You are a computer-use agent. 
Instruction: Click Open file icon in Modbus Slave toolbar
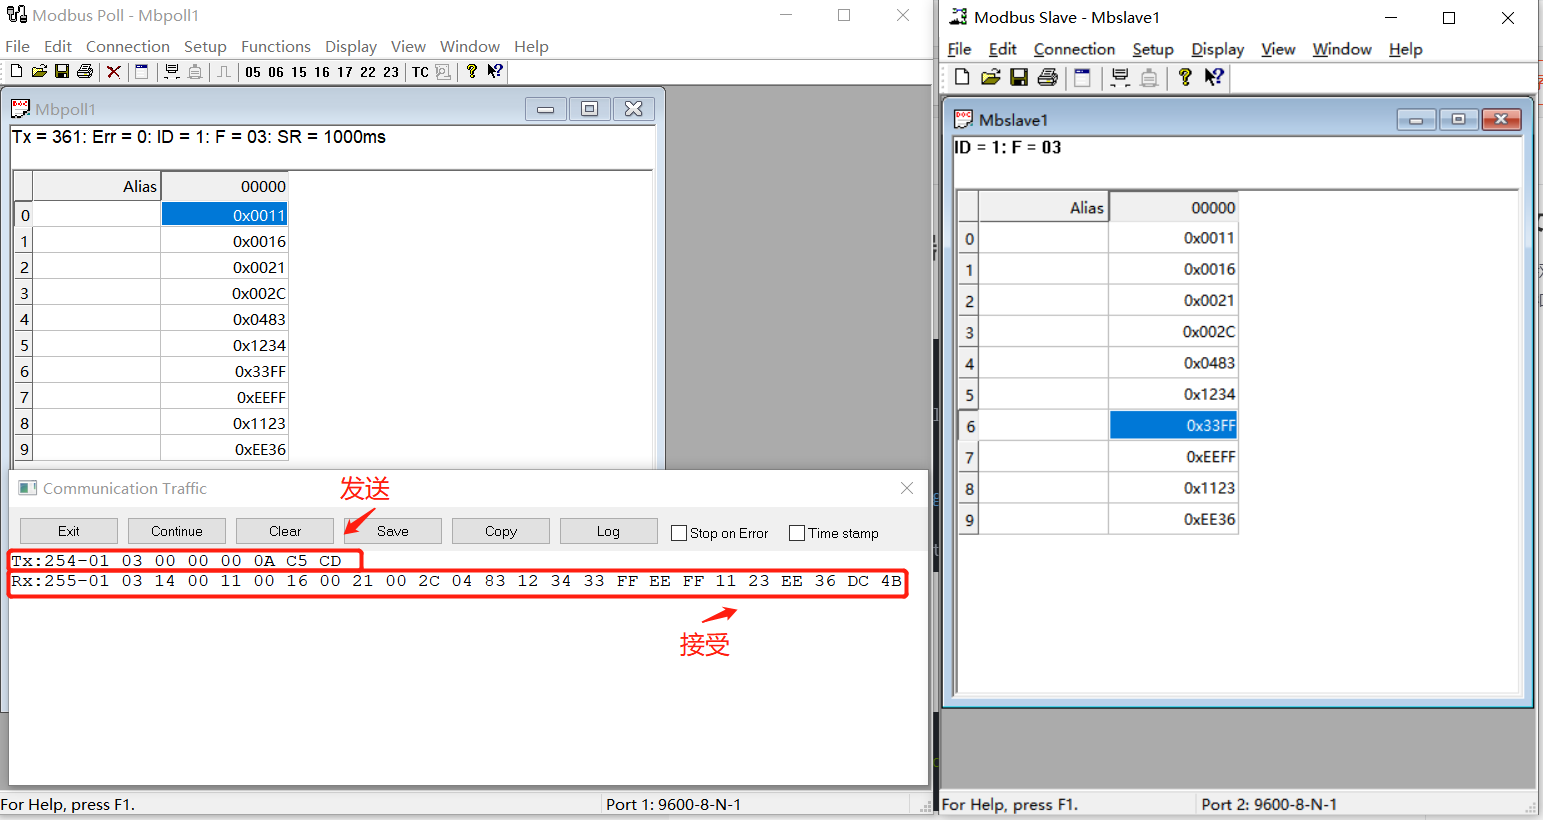pyautogui.click(x=991, y=77)
